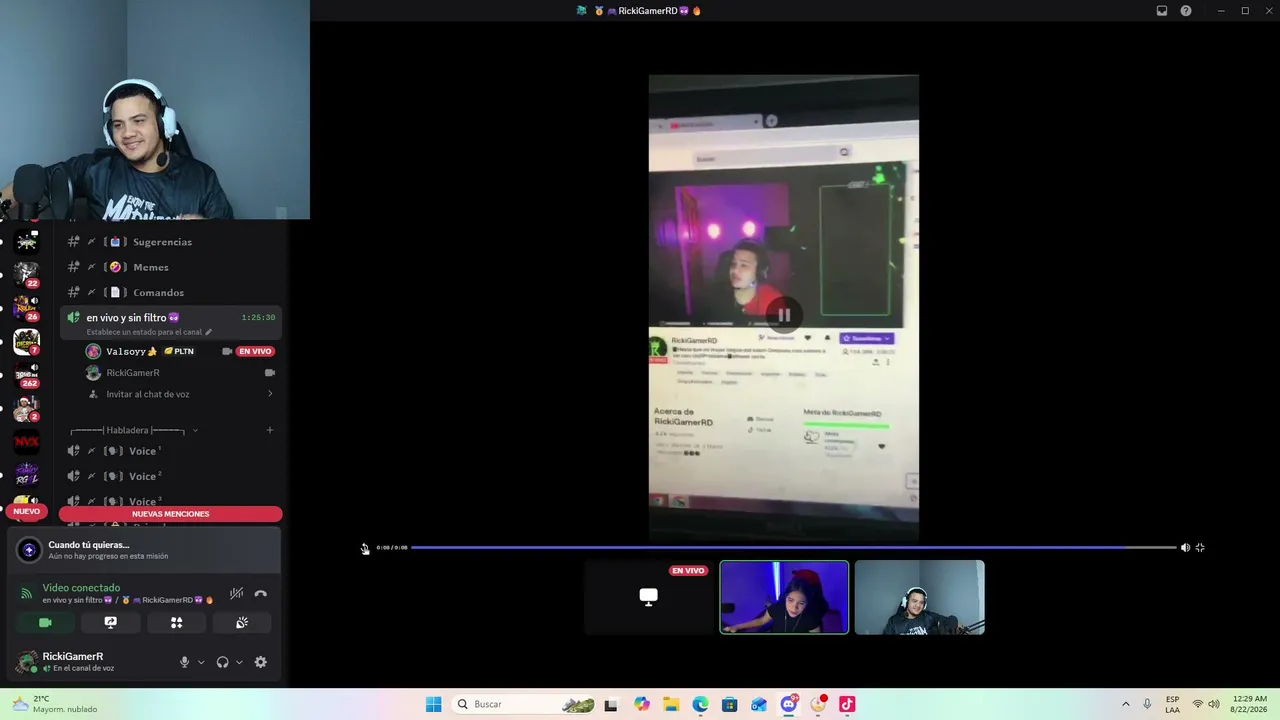Screen dimensions: 1280x720
Task: Launch Copilot from the taskbar
Action: coord(642,704)
